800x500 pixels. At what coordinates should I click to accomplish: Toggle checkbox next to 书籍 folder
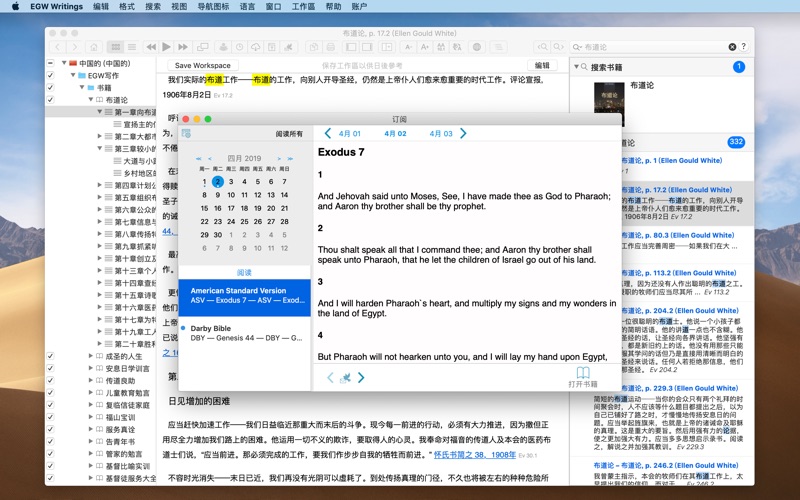[x=50, y=88]
